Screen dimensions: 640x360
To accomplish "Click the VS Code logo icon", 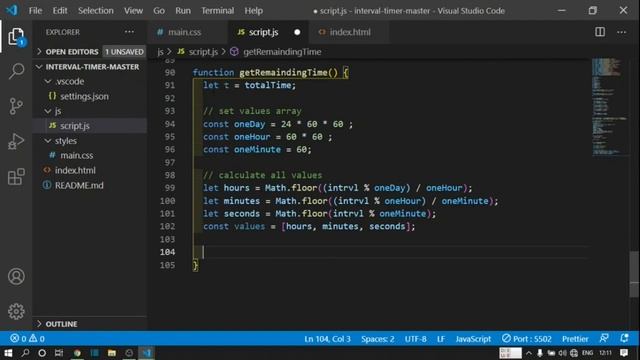I will click(x=12, y=10).
